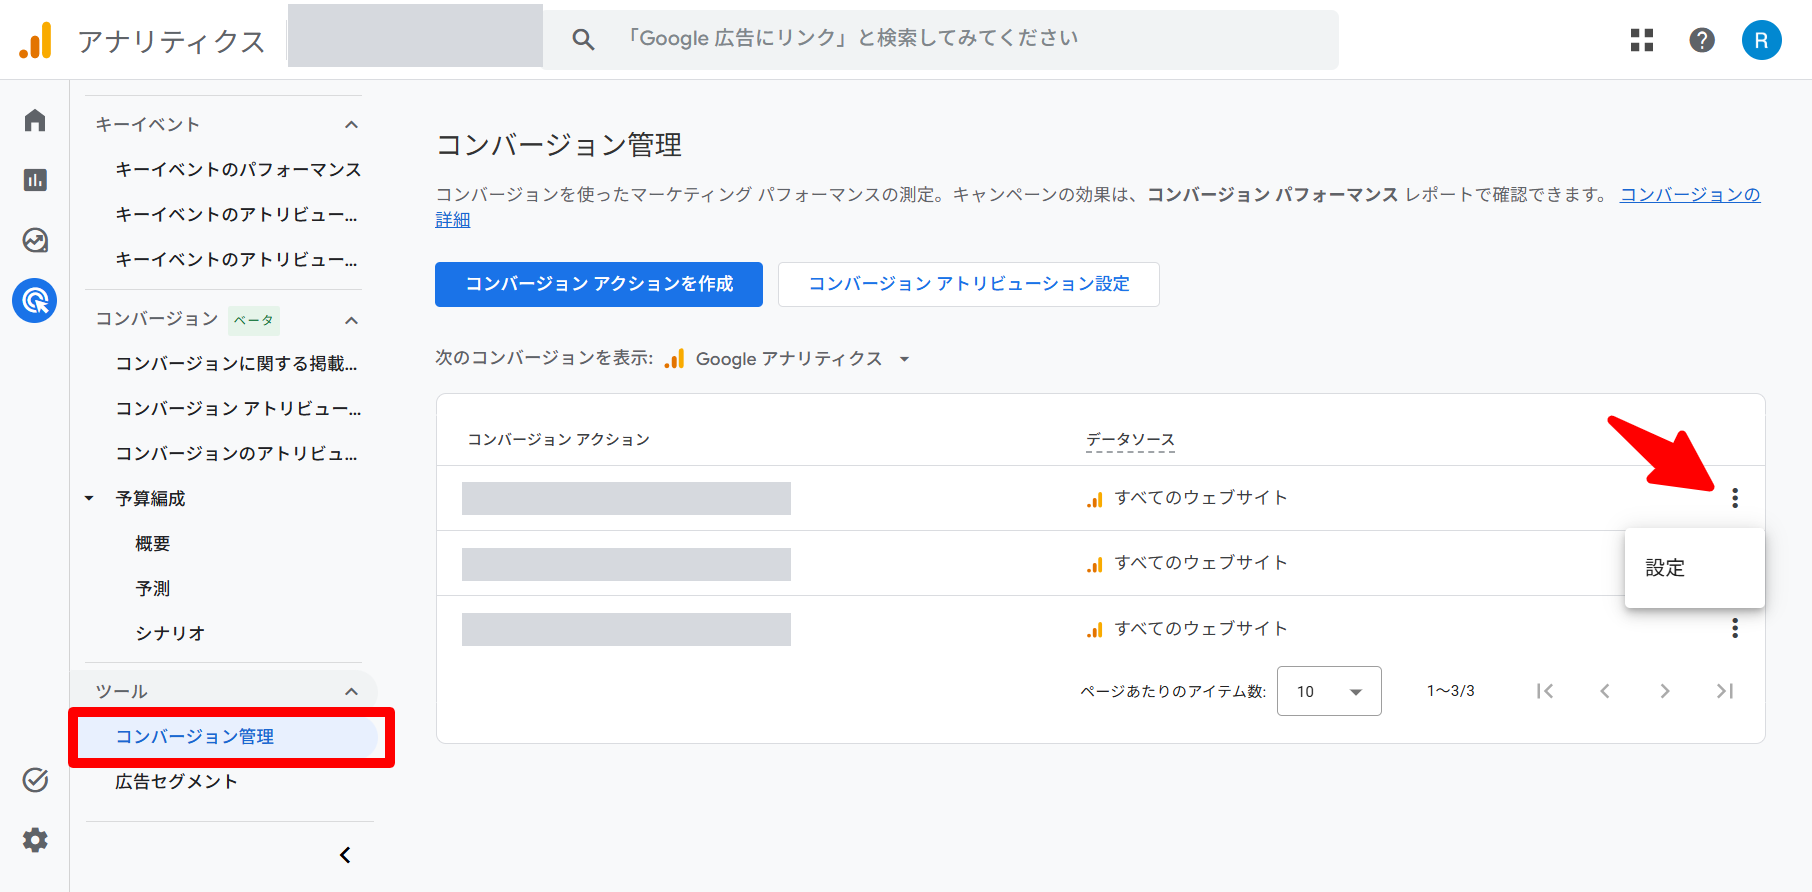Click コンバージョン アクションを作成 button
The height and width of the screenshot is (892, 1812).
tap(599, 284)
